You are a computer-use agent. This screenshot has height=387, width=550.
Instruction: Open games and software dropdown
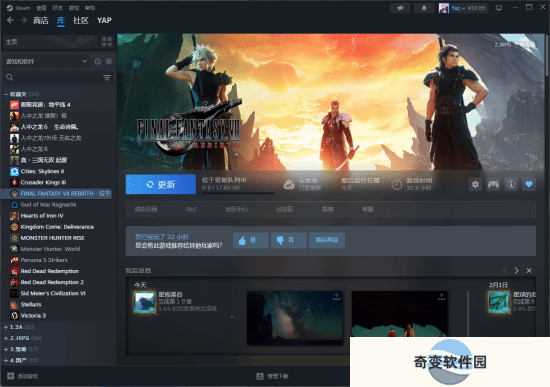click(46, 61)
